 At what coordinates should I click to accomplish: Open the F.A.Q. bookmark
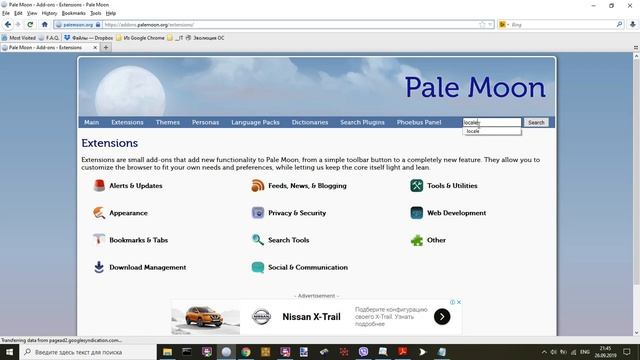[x=49, y=38]
